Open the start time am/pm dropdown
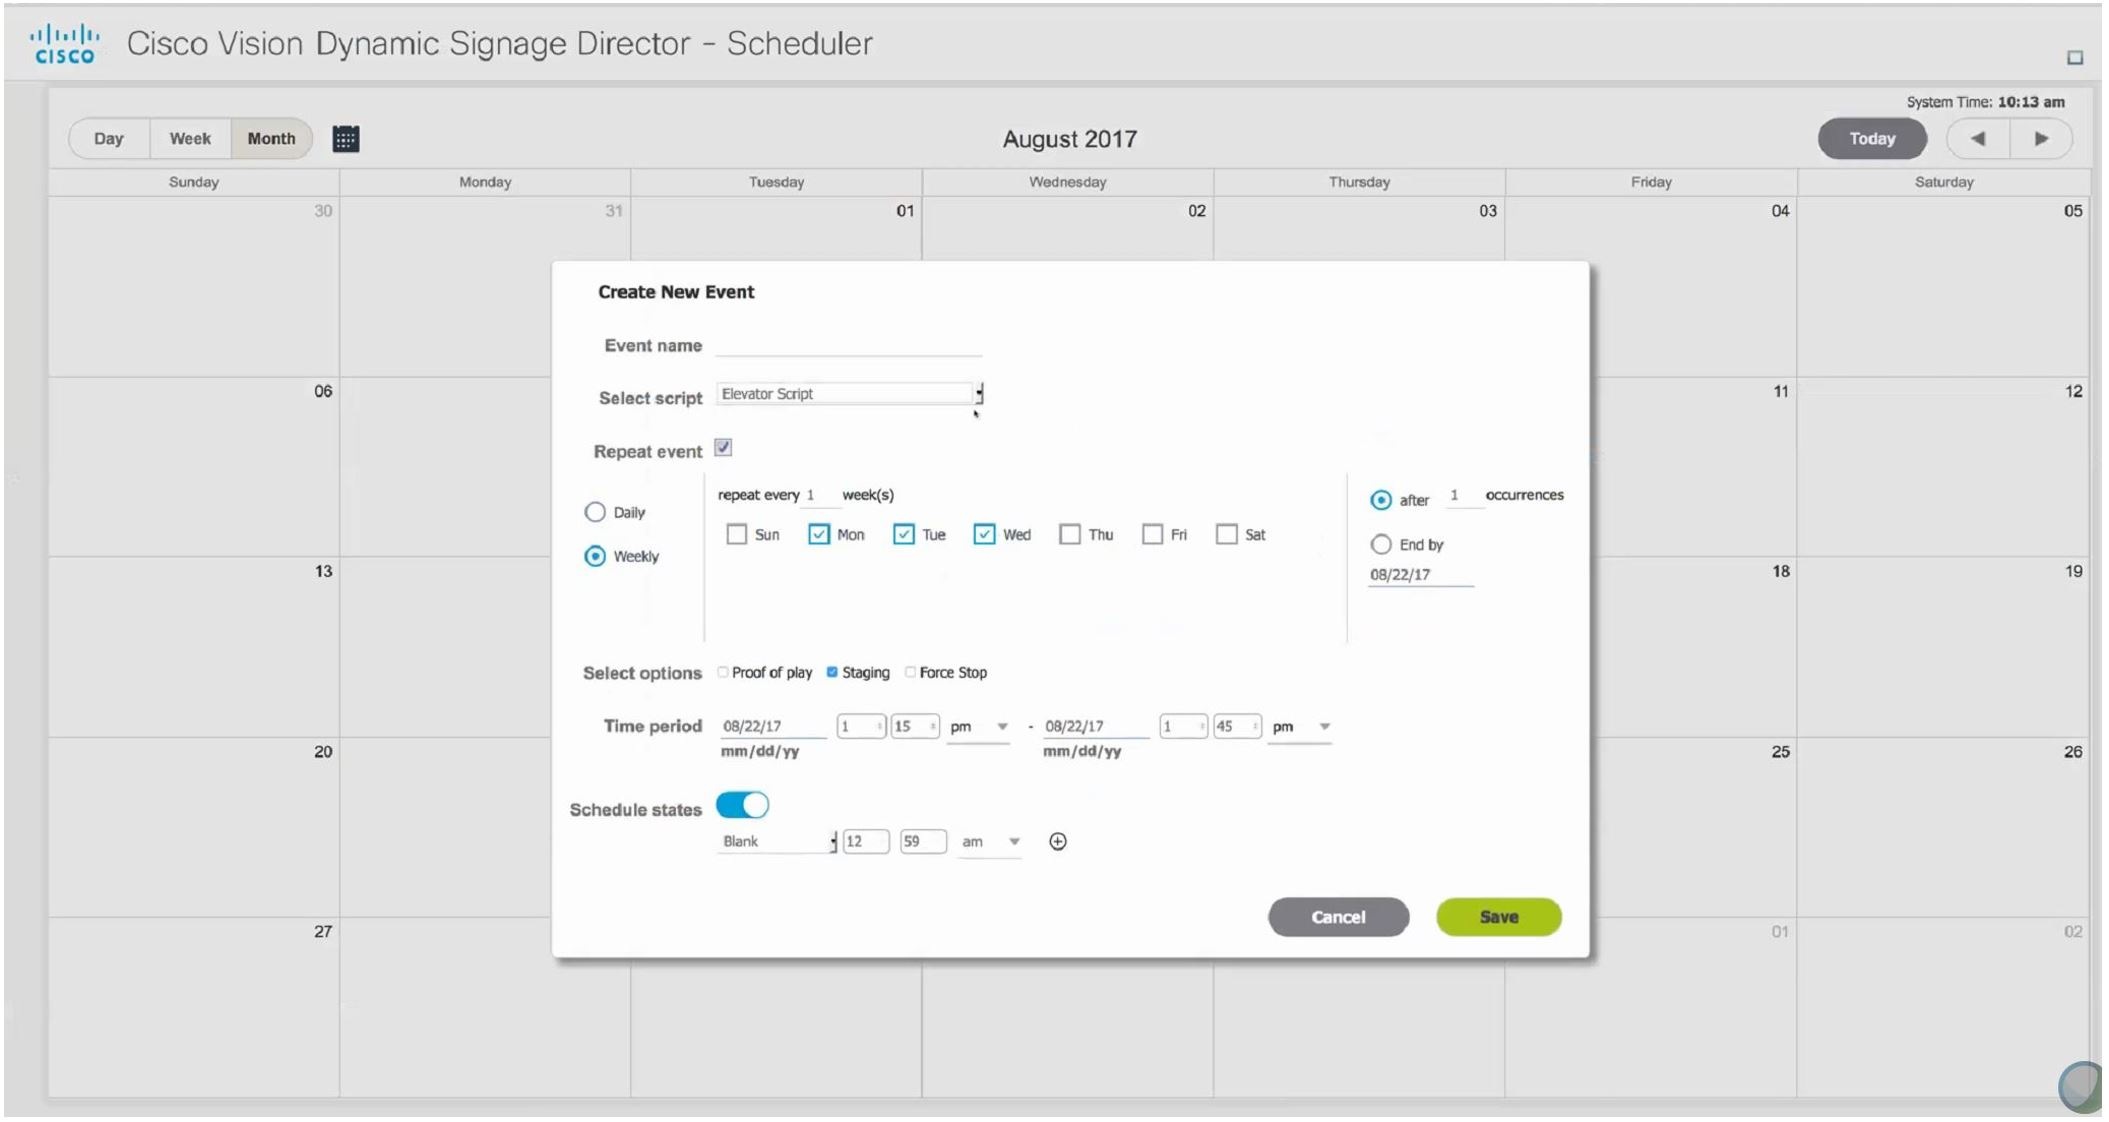 pos(978,727)
